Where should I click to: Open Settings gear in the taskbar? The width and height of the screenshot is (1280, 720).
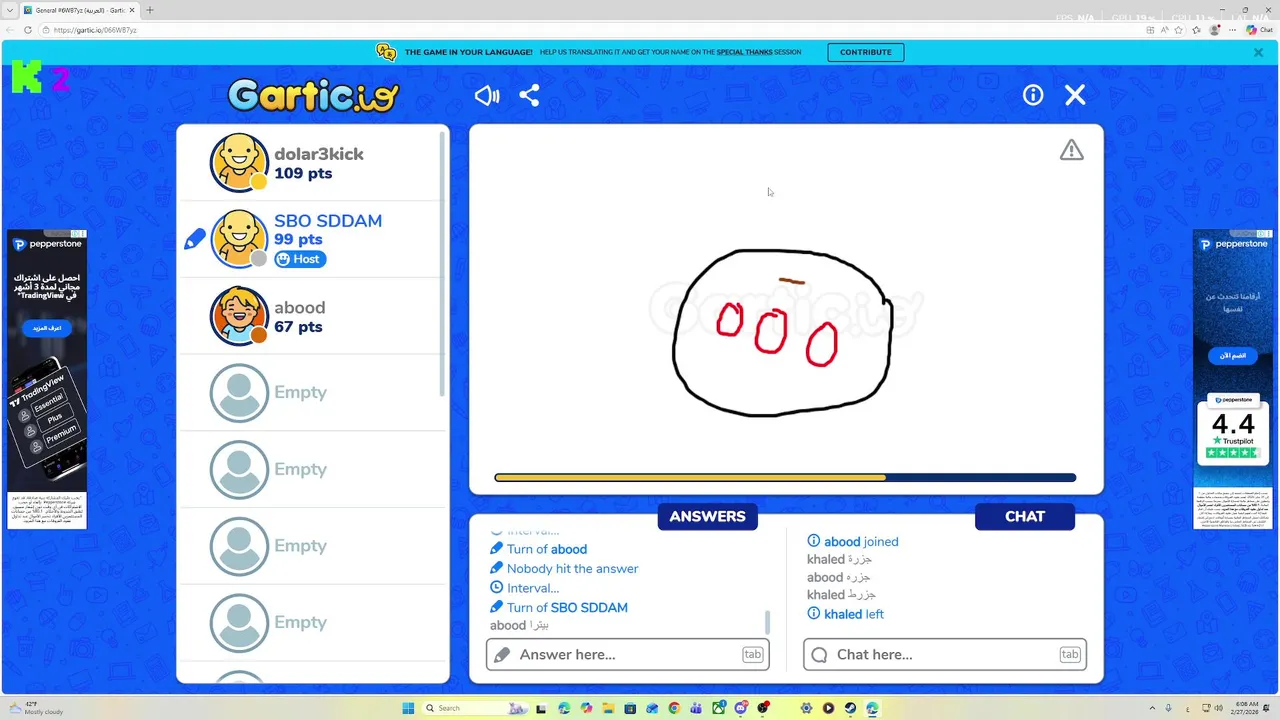(x=806, y=708)
